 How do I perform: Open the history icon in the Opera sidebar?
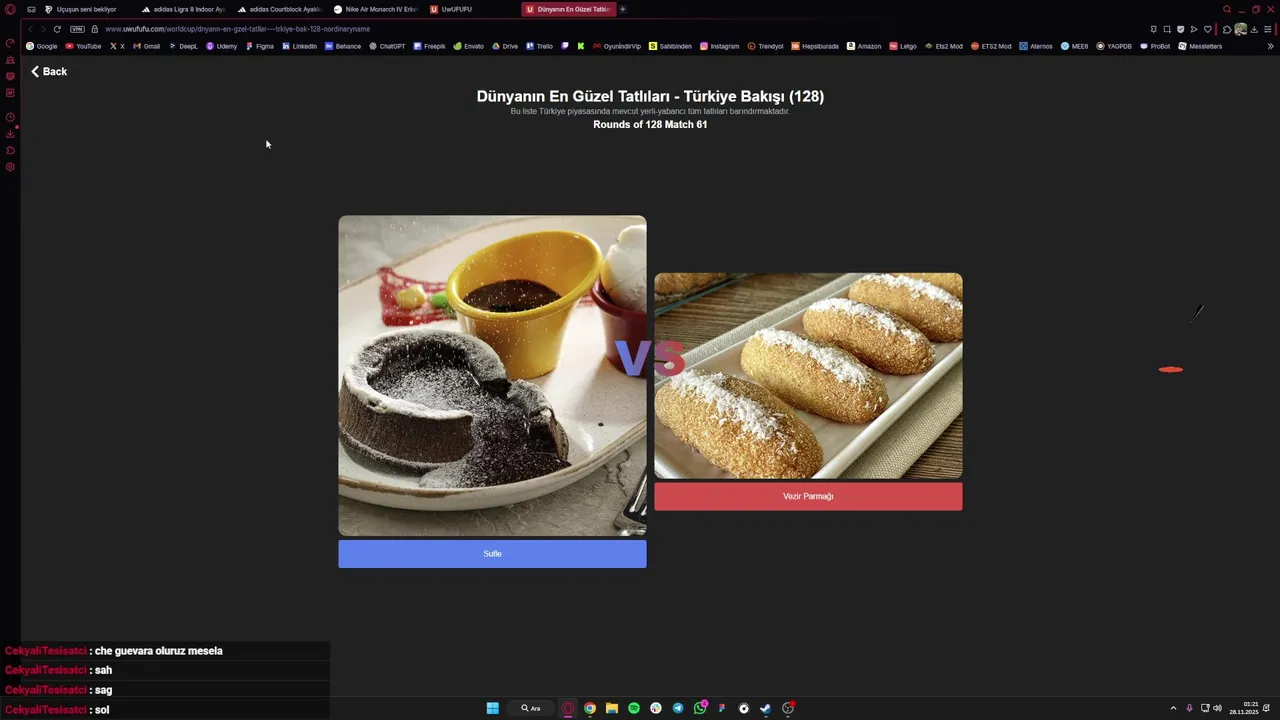[10, 117]
